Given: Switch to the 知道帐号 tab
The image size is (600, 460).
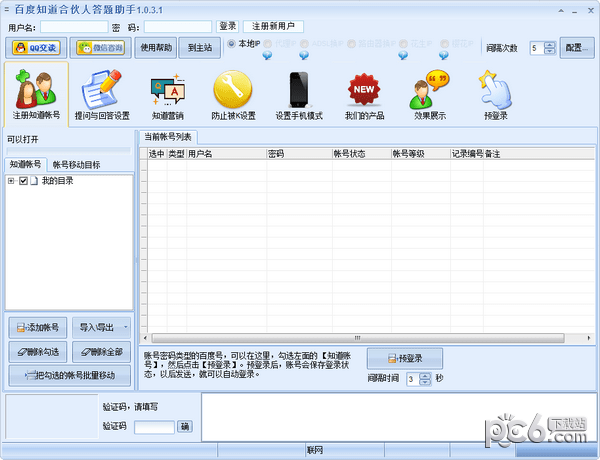Looking at the screenshot, I should pos(25,164).
